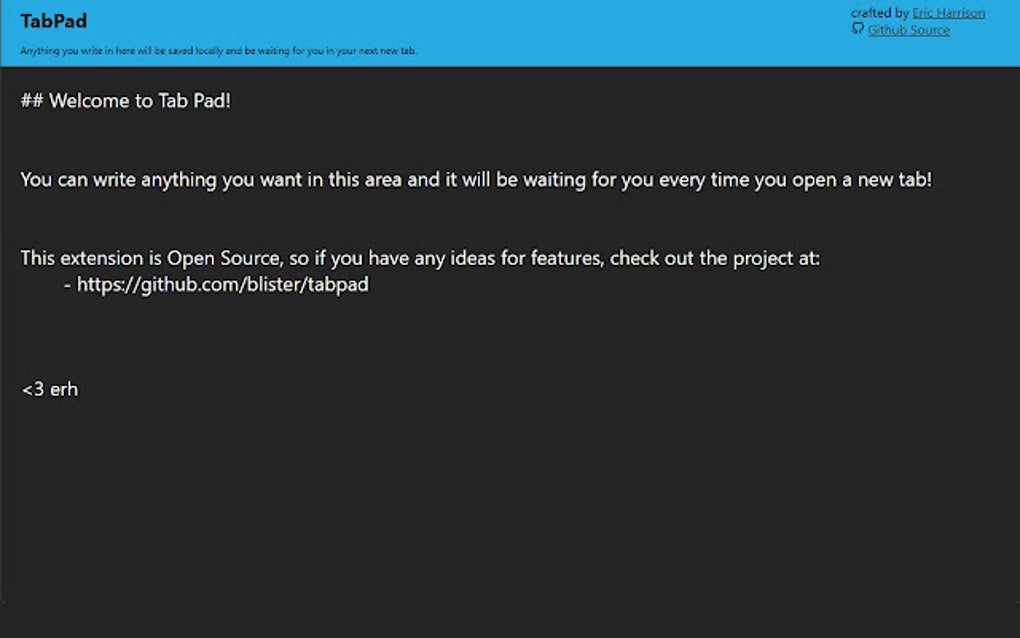Click the GitHub octocat icon

(857, 29)
